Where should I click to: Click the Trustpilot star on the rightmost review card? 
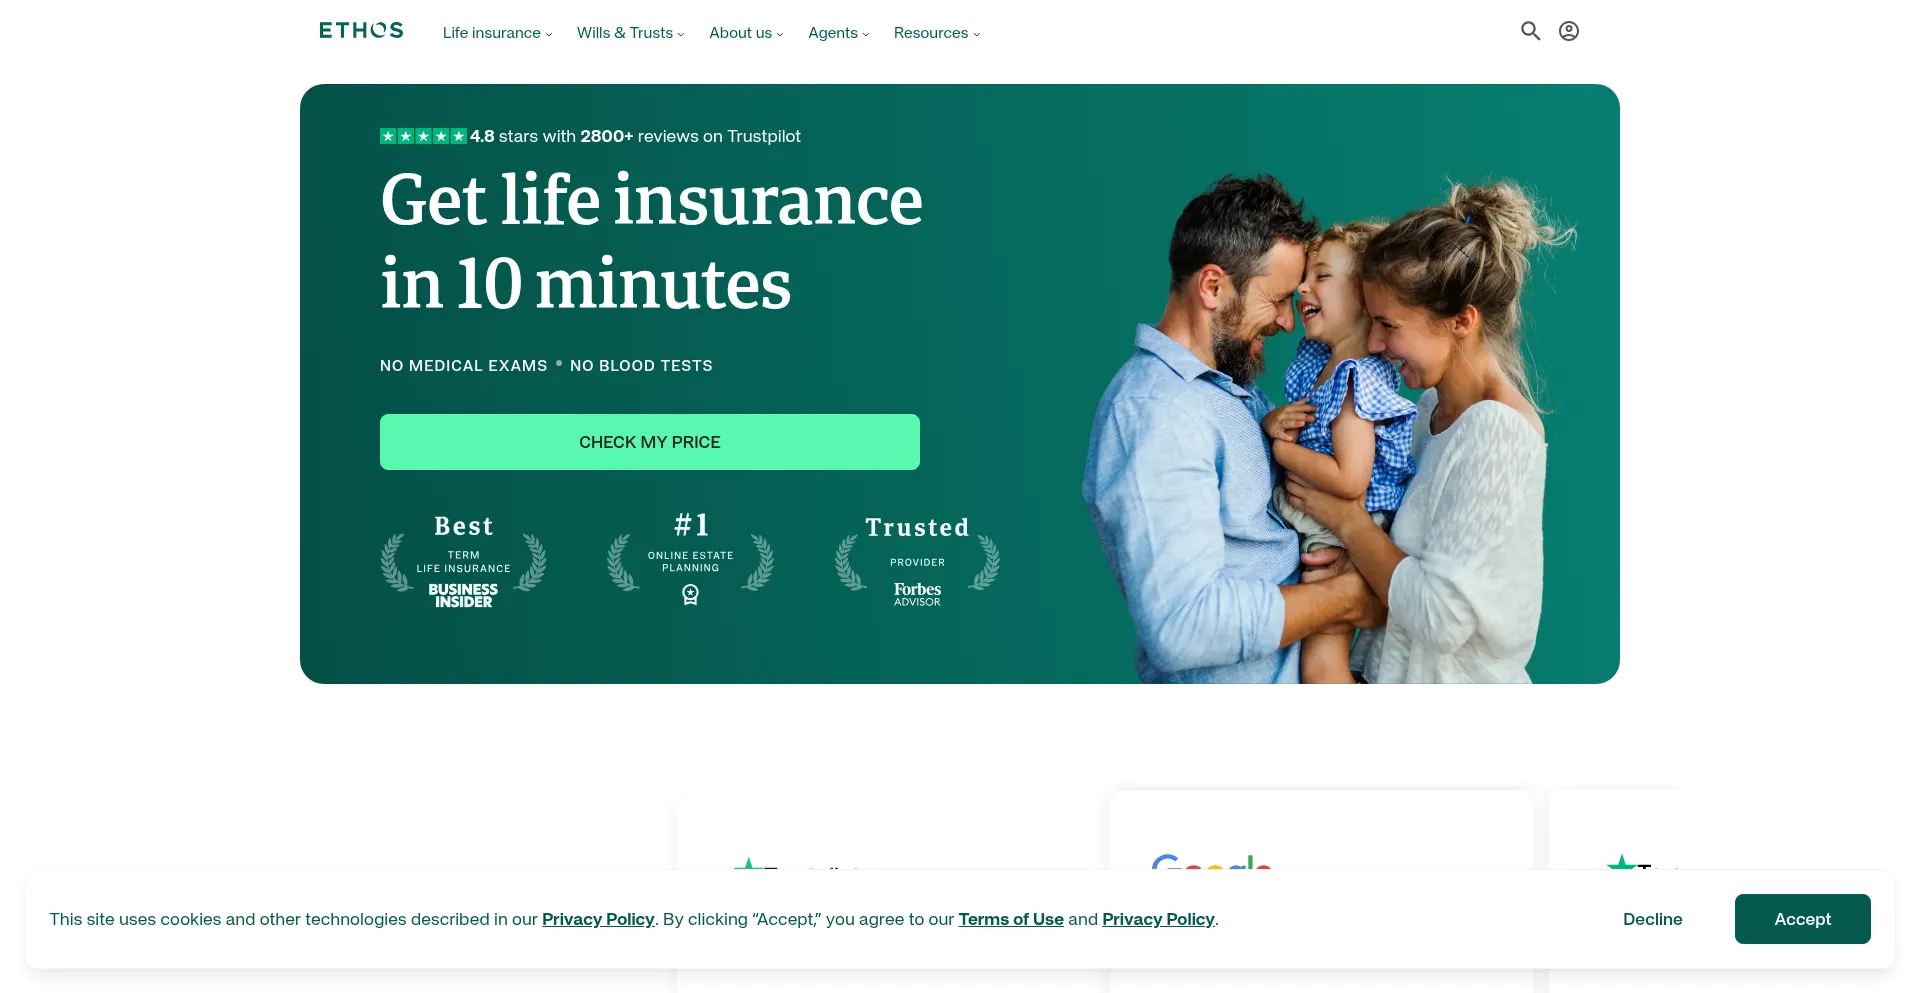[x=1621, y=863]
